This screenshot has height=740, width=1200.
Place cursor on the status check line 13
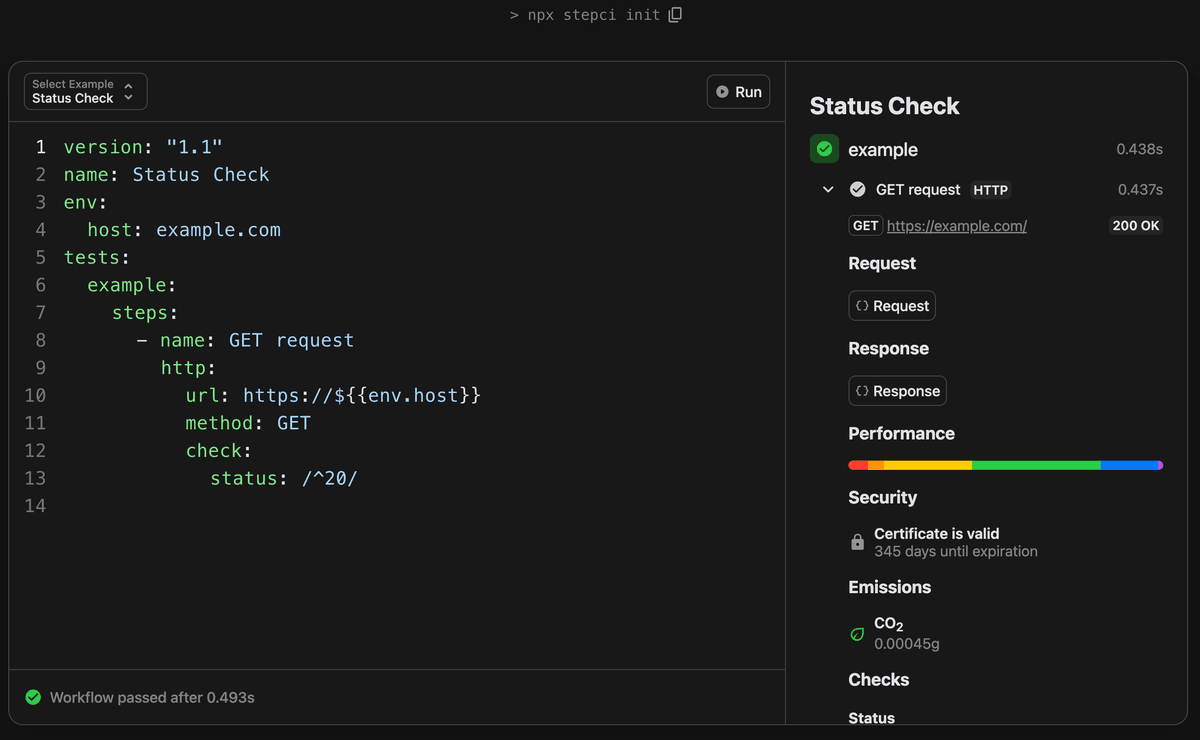(x=283, y=478)
